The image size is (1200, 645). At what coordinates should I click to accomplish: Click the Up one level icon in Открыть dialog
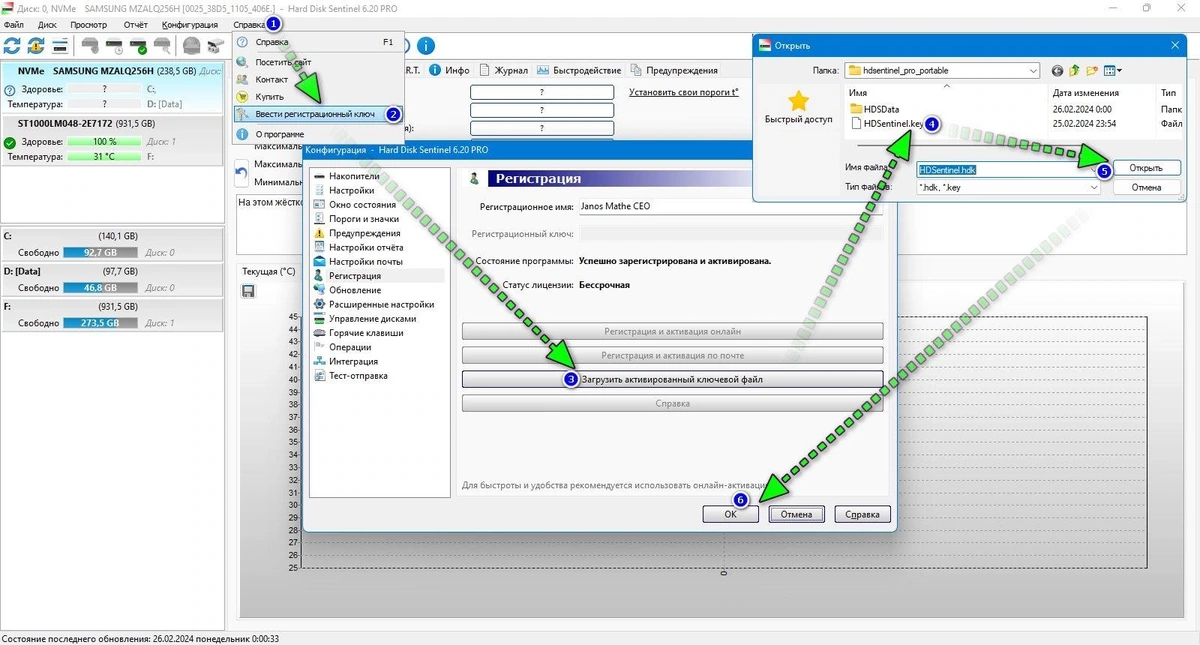pos(1075,71)
